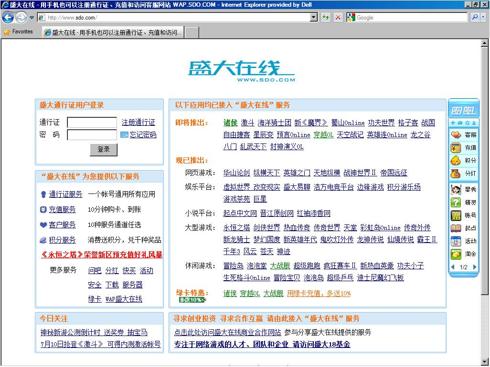Click the card icon beside 忘记密码

pyautogui.click(x=124, y=135)
